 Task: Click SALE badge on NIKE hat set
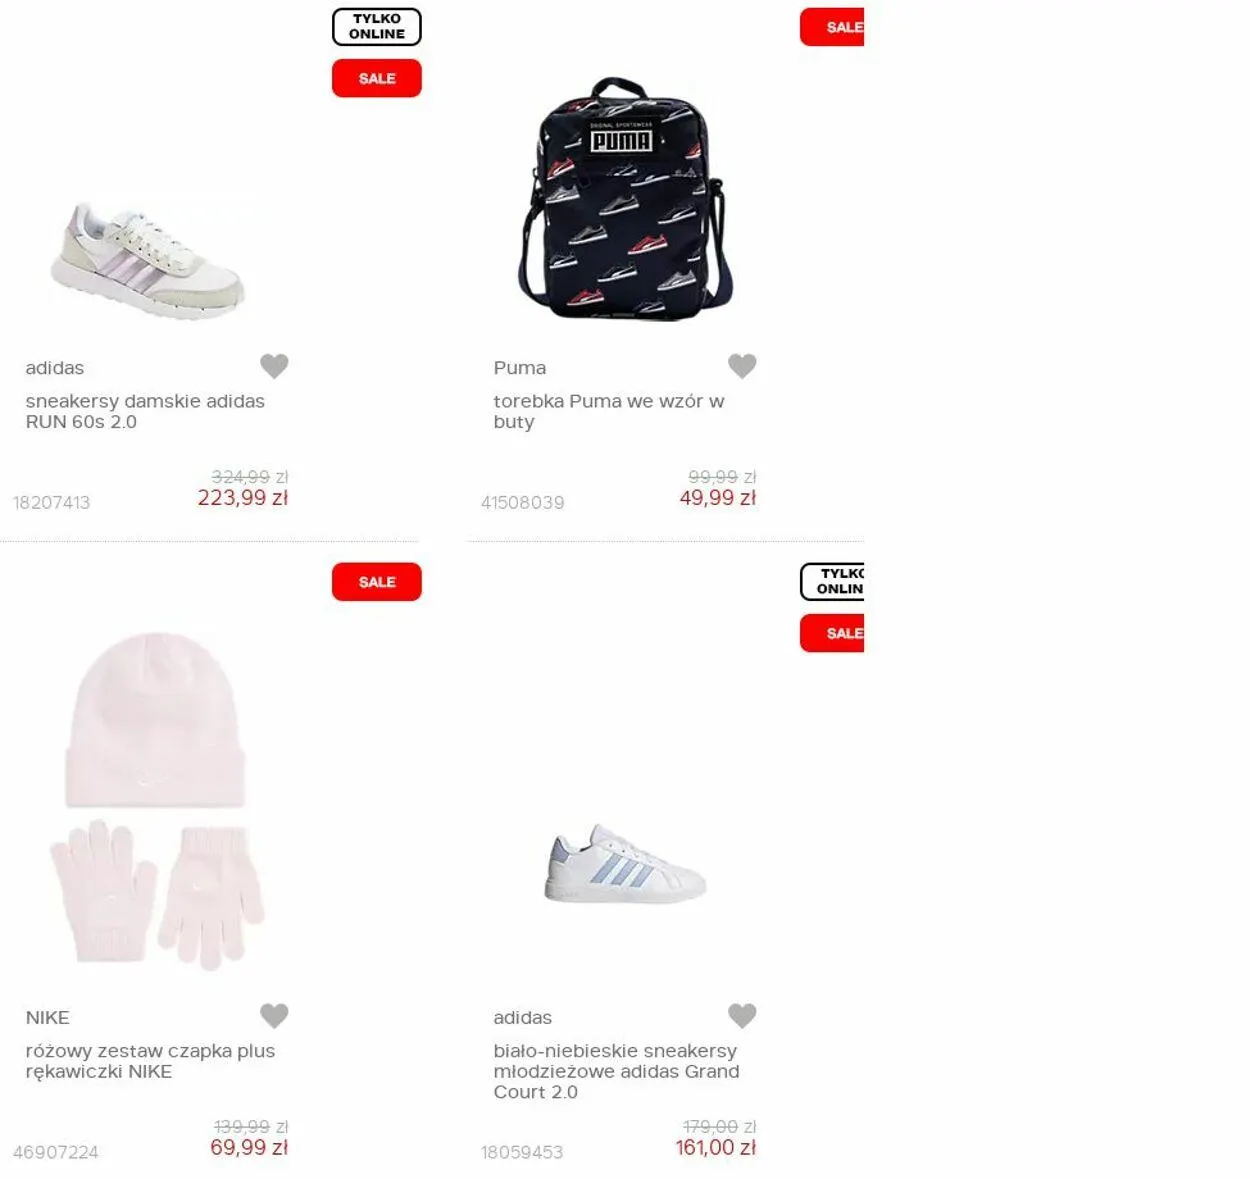point(377,582)
